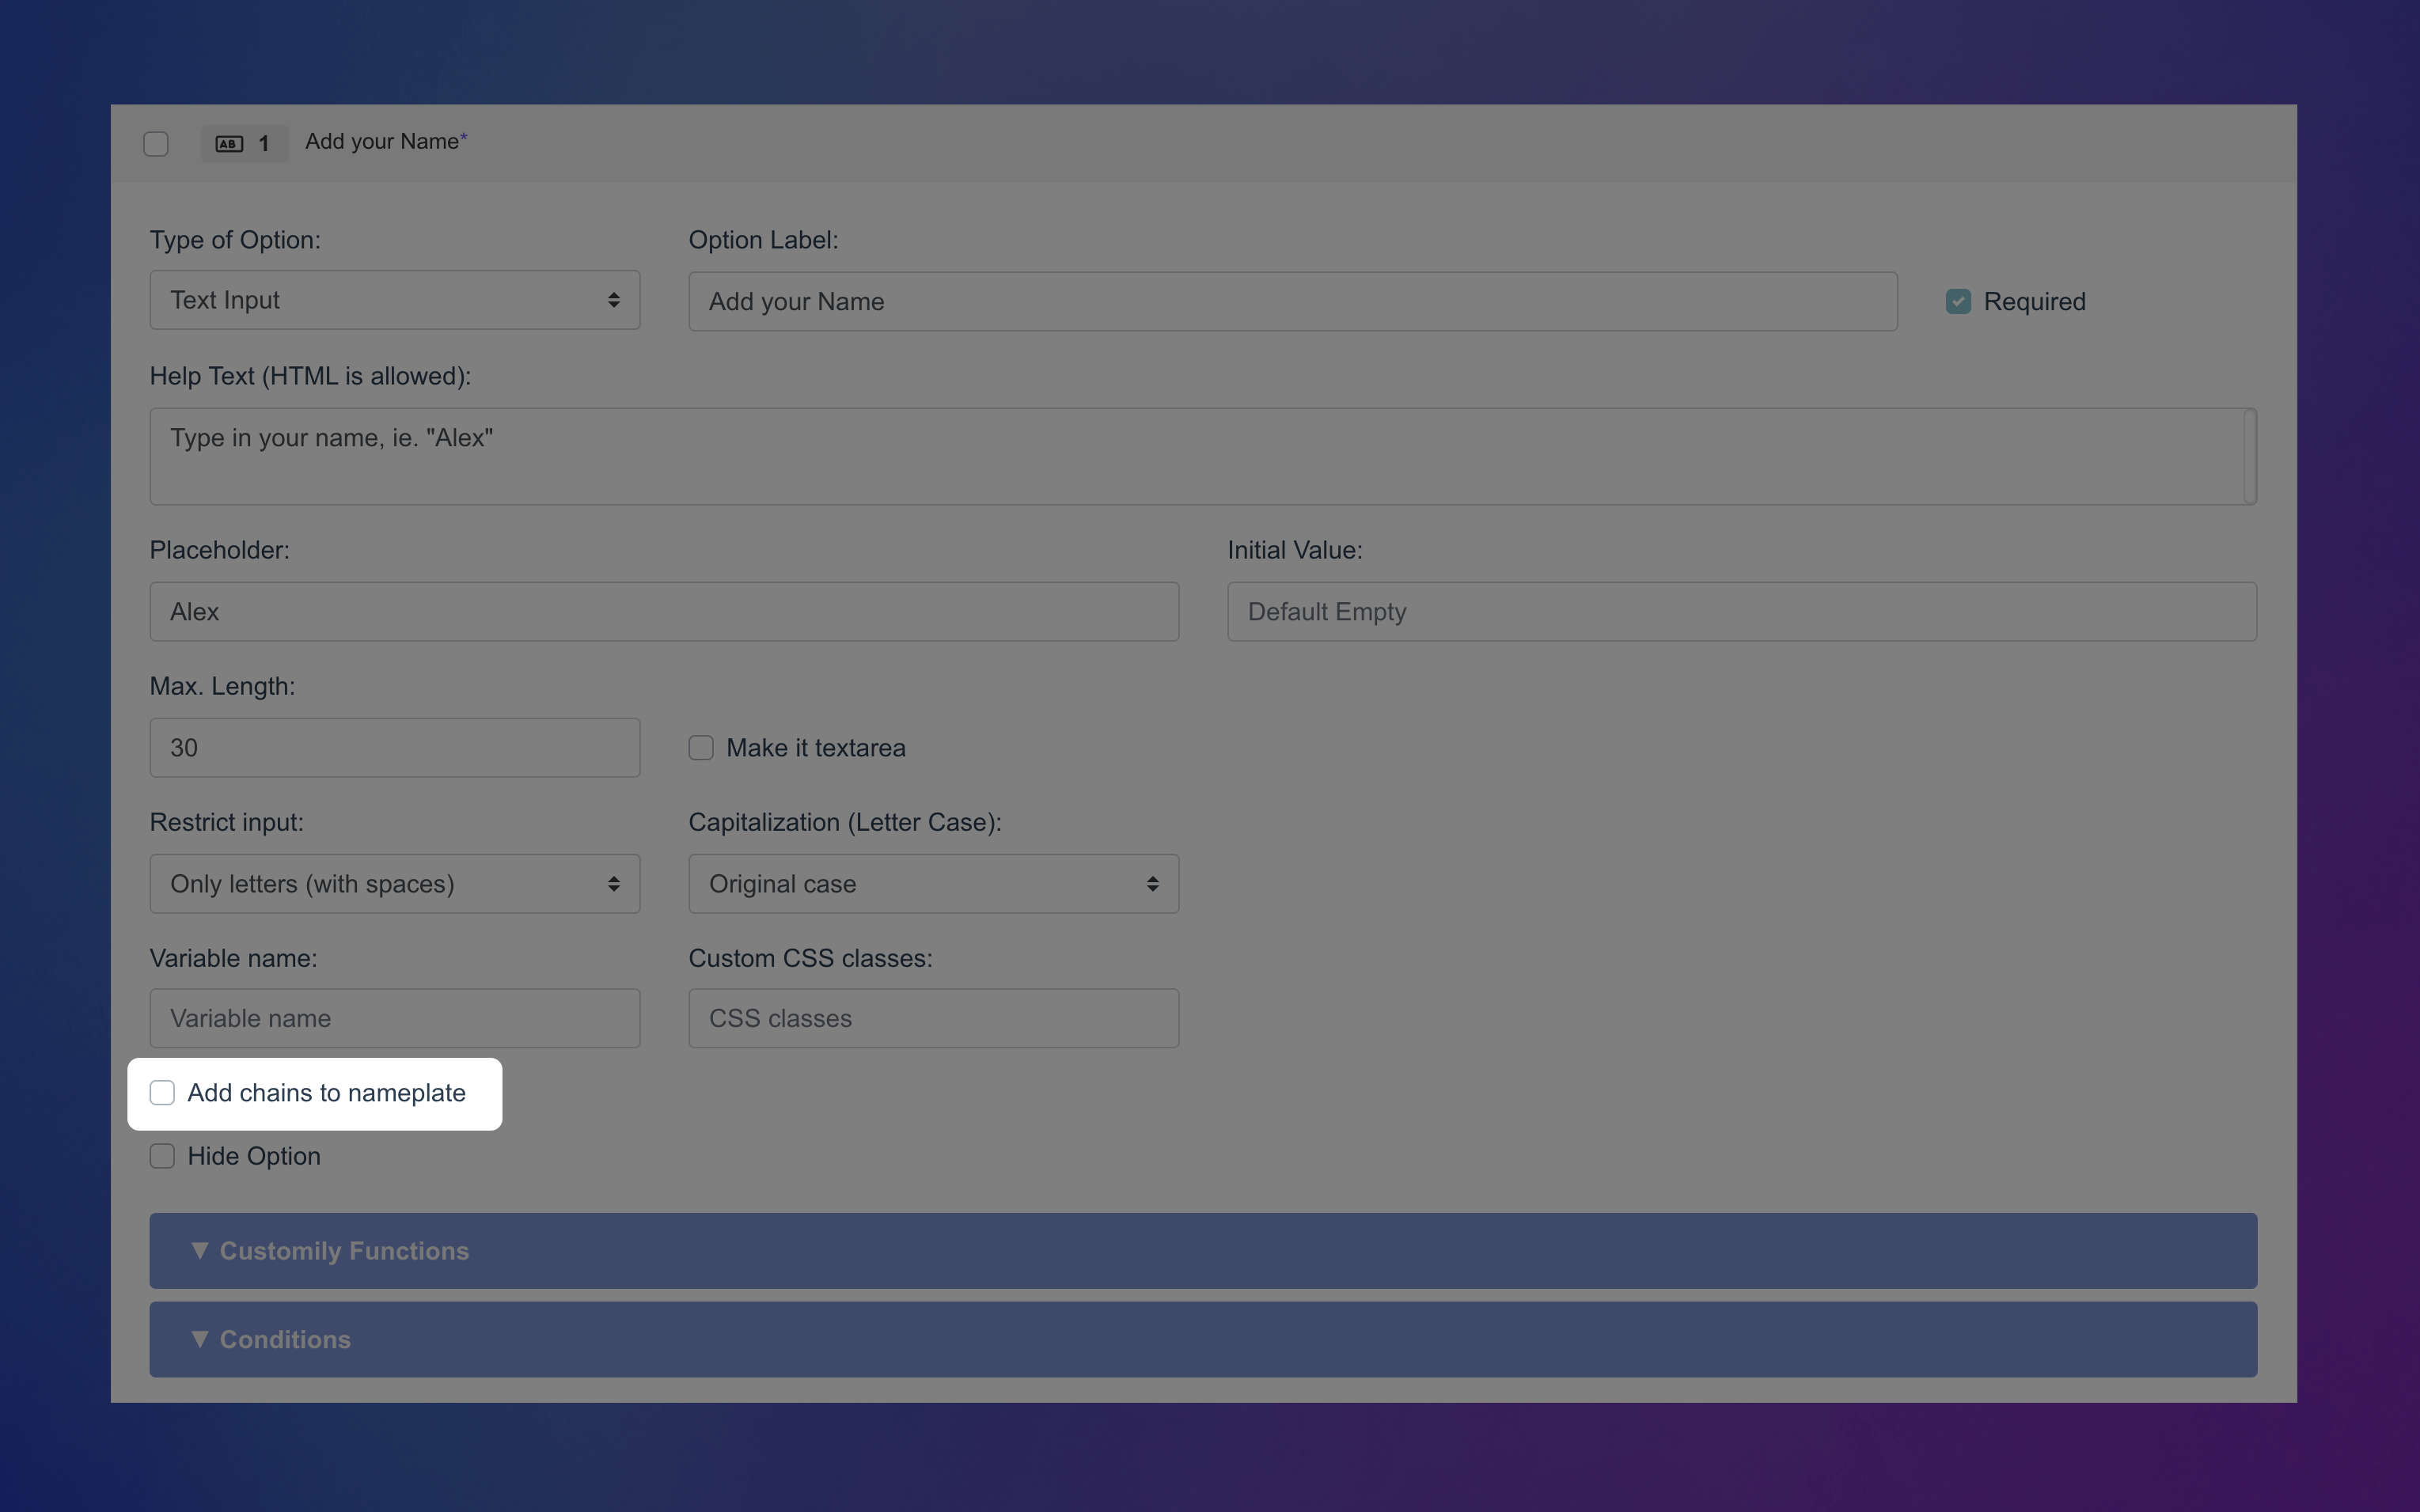
Task: Click the AB text-input type icon
Action: 228,144
